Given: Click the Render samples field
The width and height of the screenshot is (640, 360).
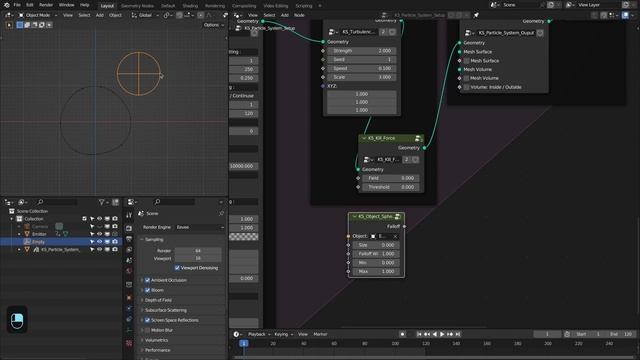Looking at the screenshot, I should tap(198, 251).
